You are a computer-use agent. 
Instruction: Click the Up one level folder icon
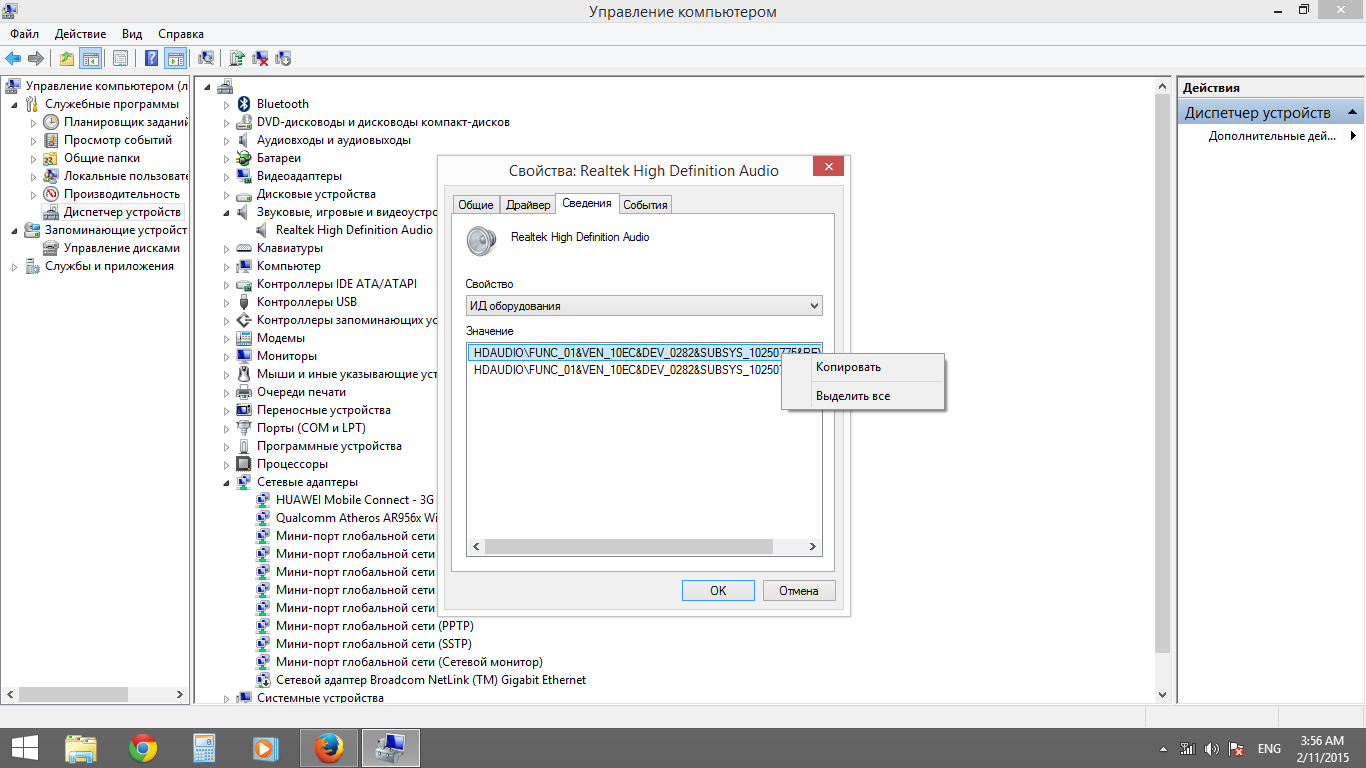[66, 58]
